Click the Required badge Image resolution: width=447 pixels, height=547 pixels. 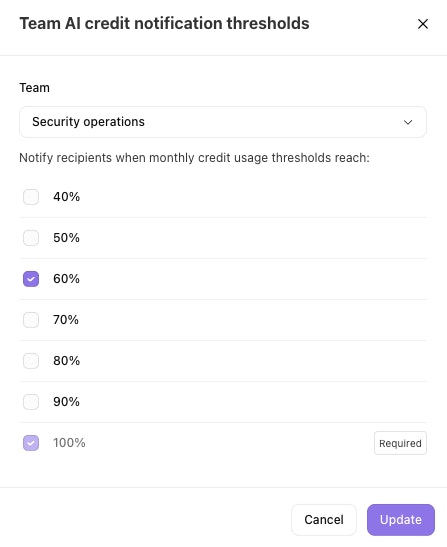click(x=400, y=443)
